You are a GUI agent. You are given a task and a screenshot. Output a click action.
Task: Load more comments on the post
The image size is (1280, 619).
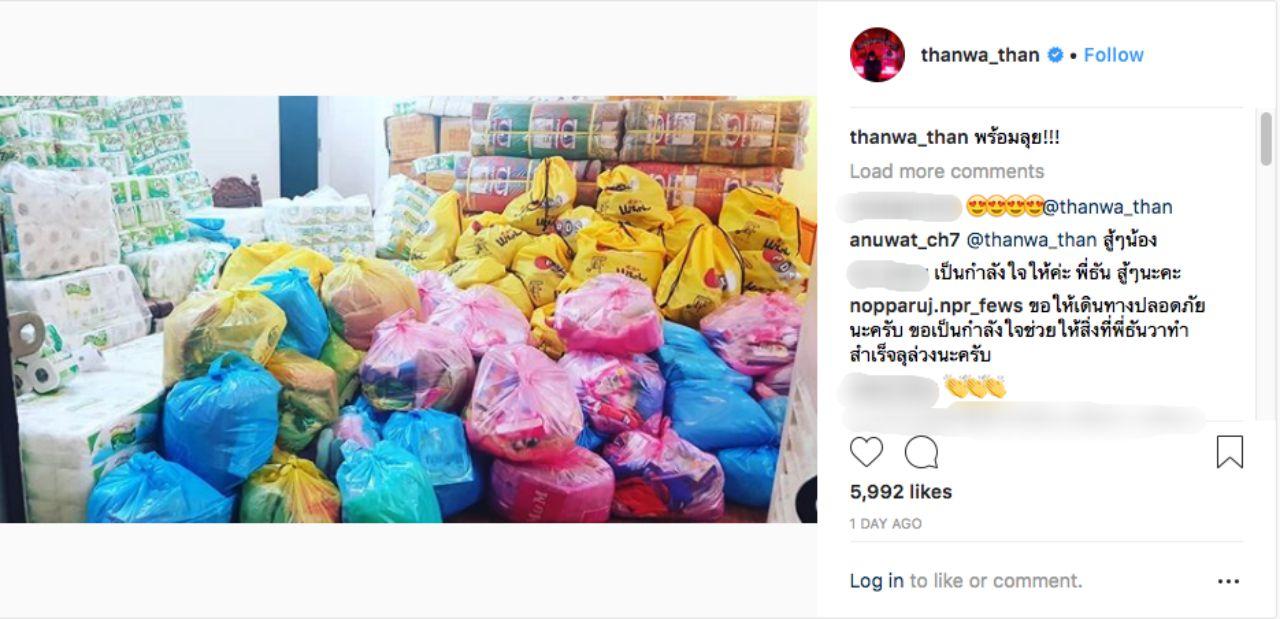point(946,171)
